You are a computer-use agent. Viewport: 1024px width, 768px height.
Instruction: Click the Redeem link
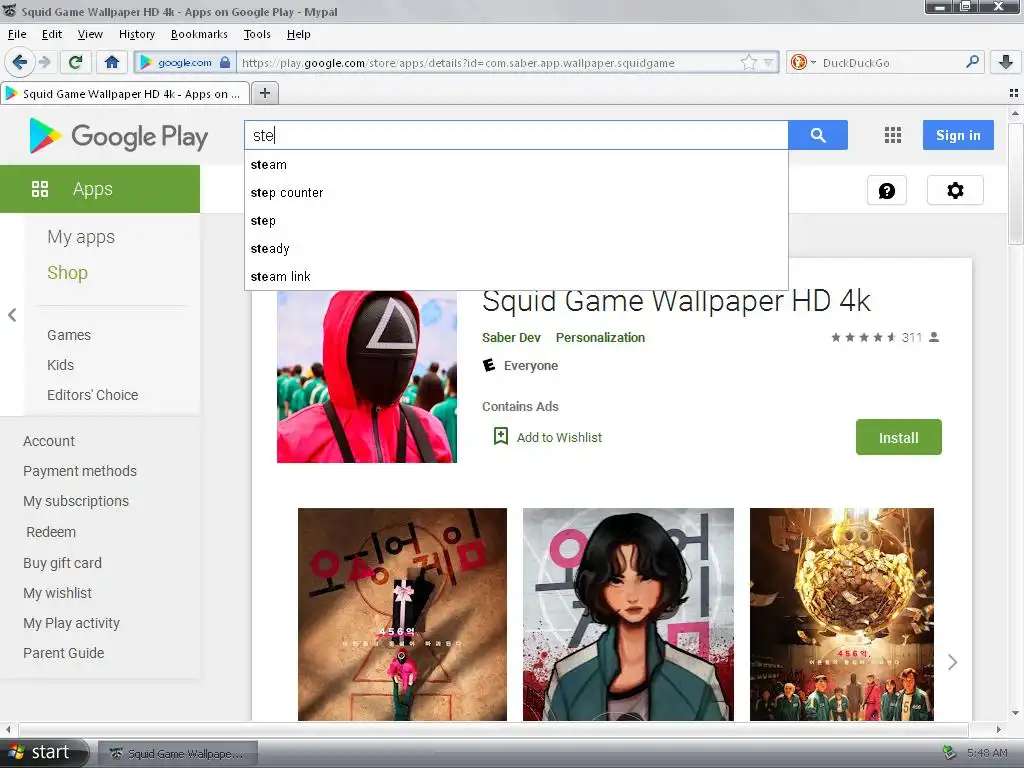(51, 532)
